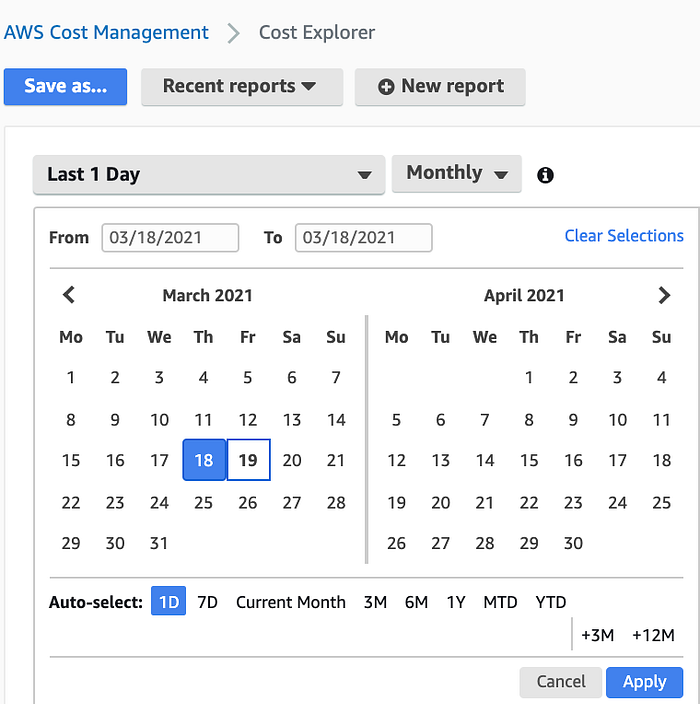
Task: Click the info icon beside Monthly
Action: click(x=545, y=175)
